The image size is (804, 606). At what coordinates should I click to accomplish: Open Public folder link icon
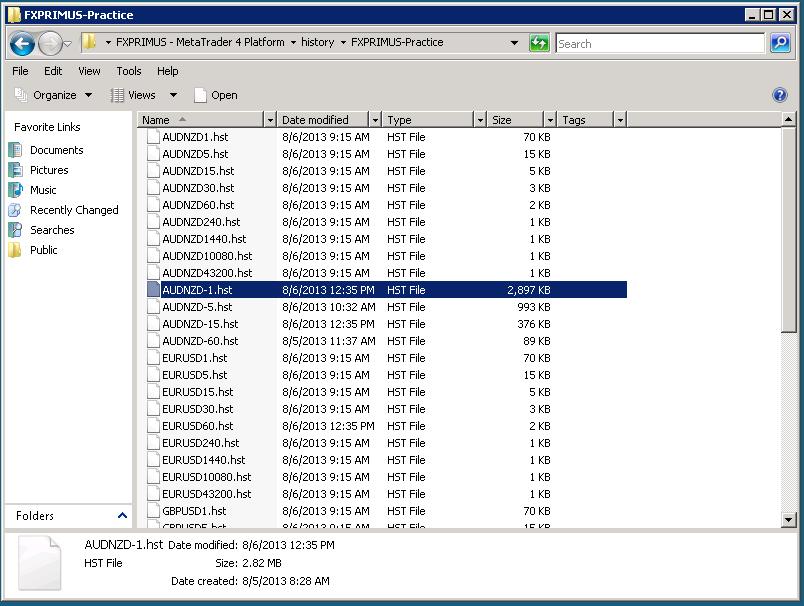coord(15,250)
